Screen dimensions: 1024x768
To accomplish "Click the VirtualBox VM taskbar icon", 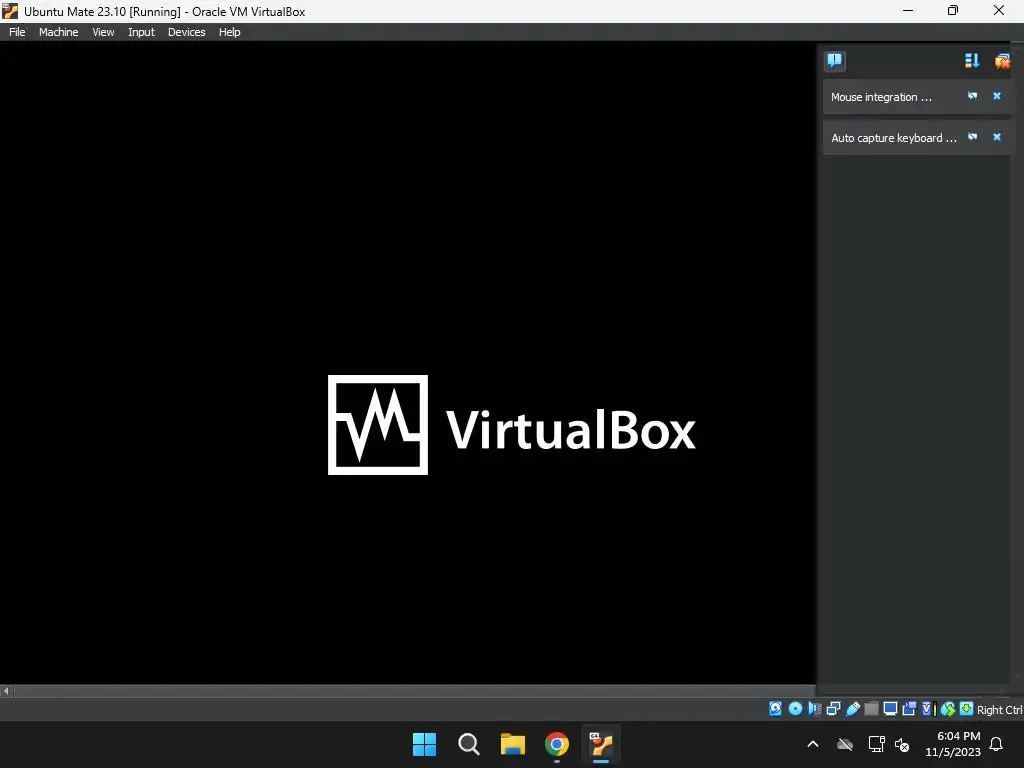I will pos(601,744).
